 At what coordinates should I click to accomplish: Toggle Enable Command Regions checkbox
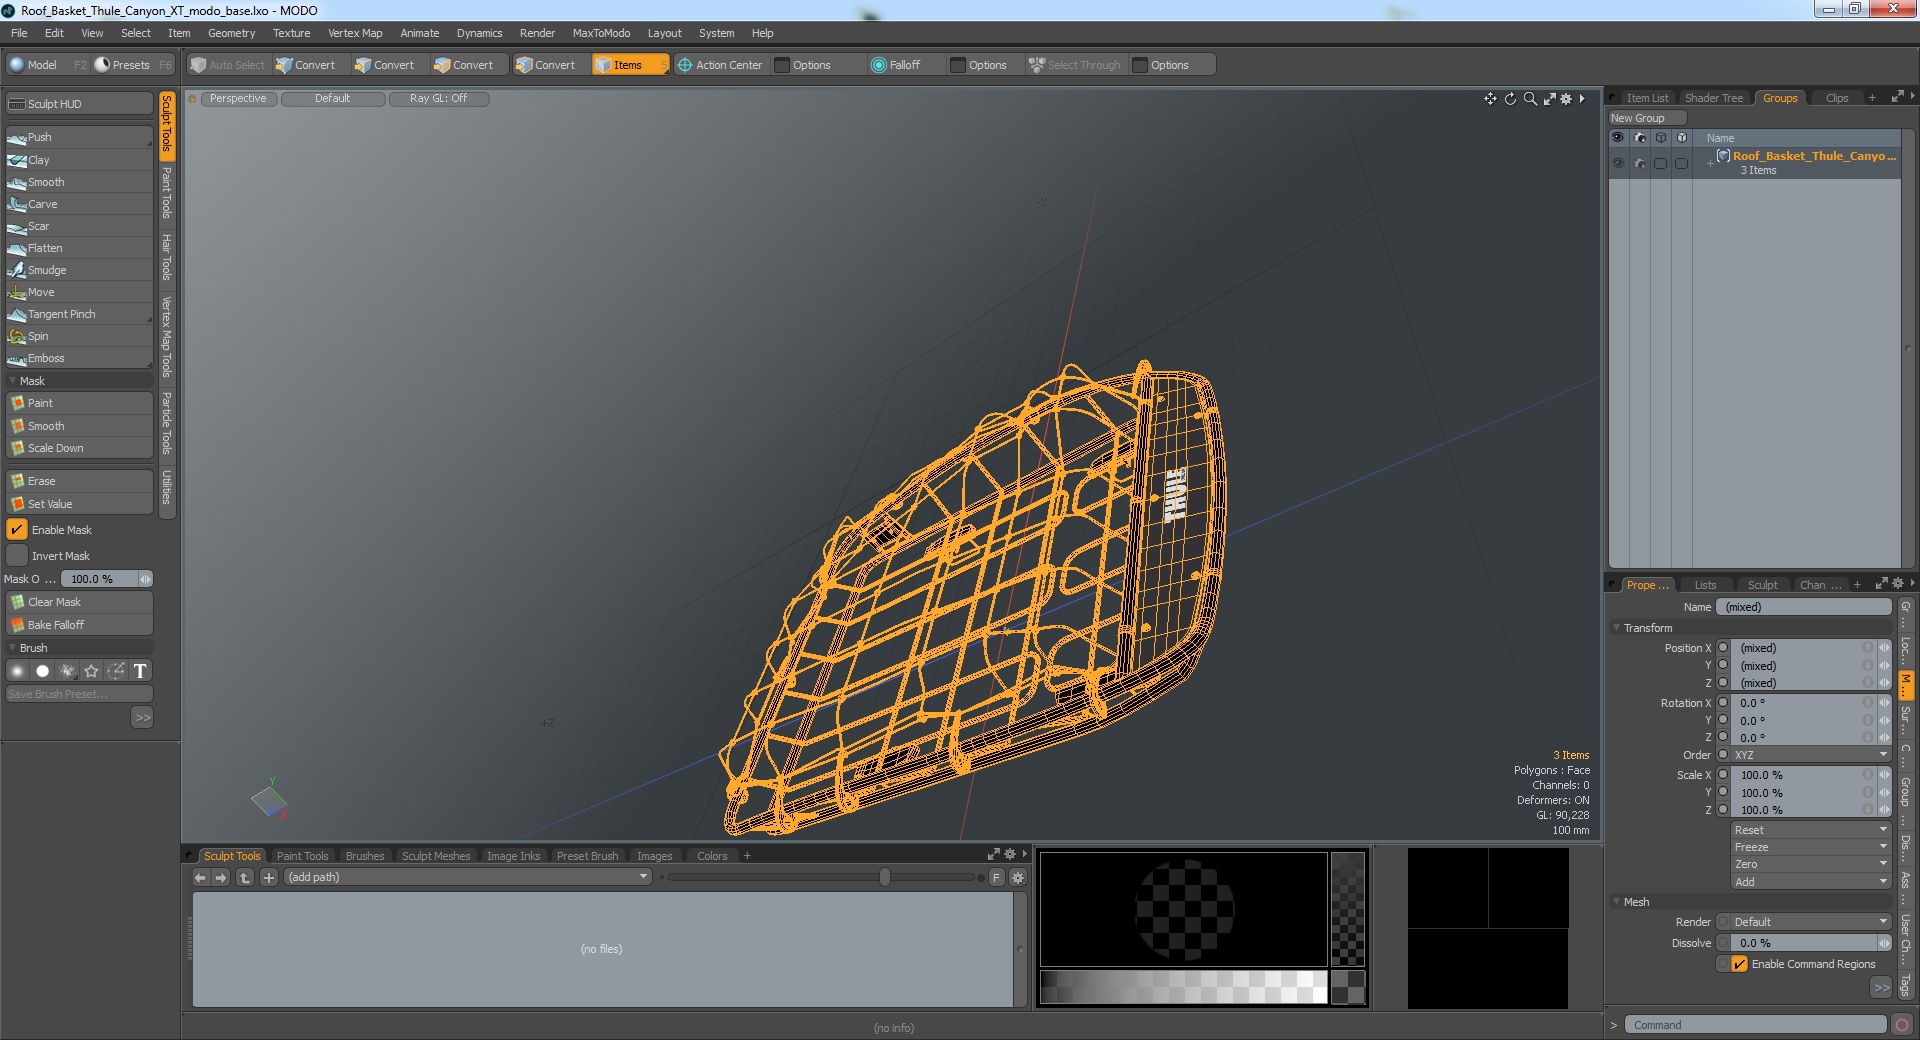coord(1740,964)
